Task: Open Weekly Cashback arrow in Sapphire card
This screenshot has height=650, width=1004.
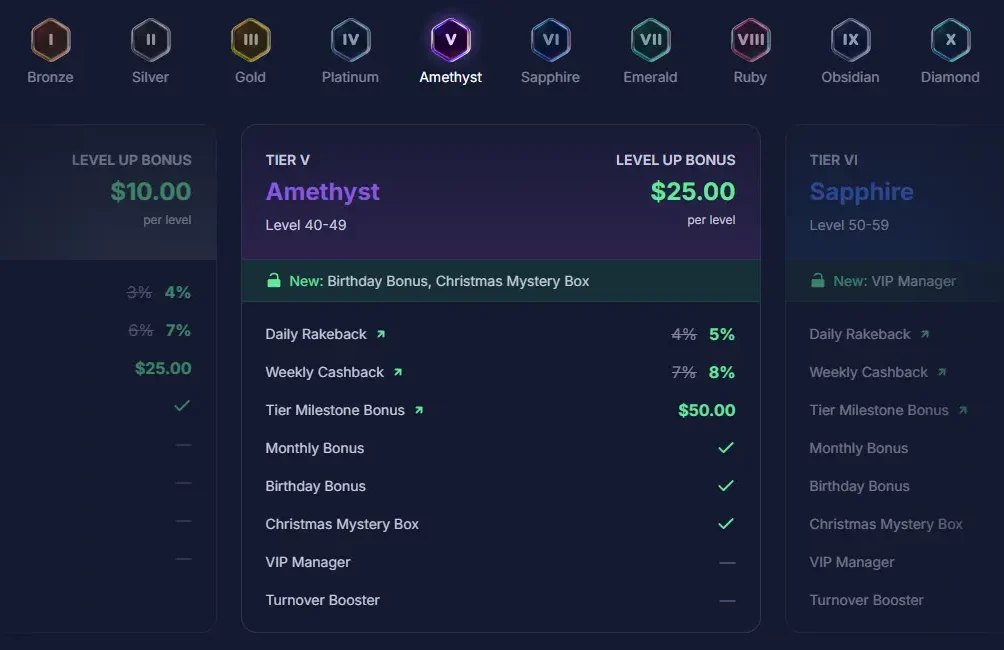Action: click(x=942, y=372)
